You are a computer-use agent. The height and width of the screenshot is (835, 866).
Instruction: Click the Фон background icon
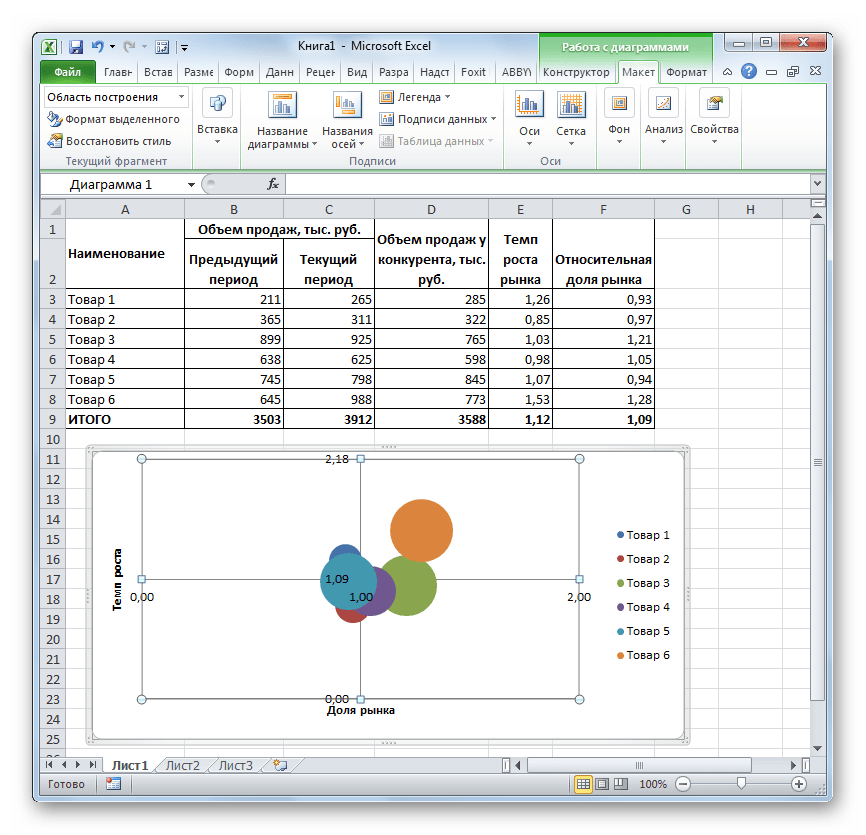619,103
